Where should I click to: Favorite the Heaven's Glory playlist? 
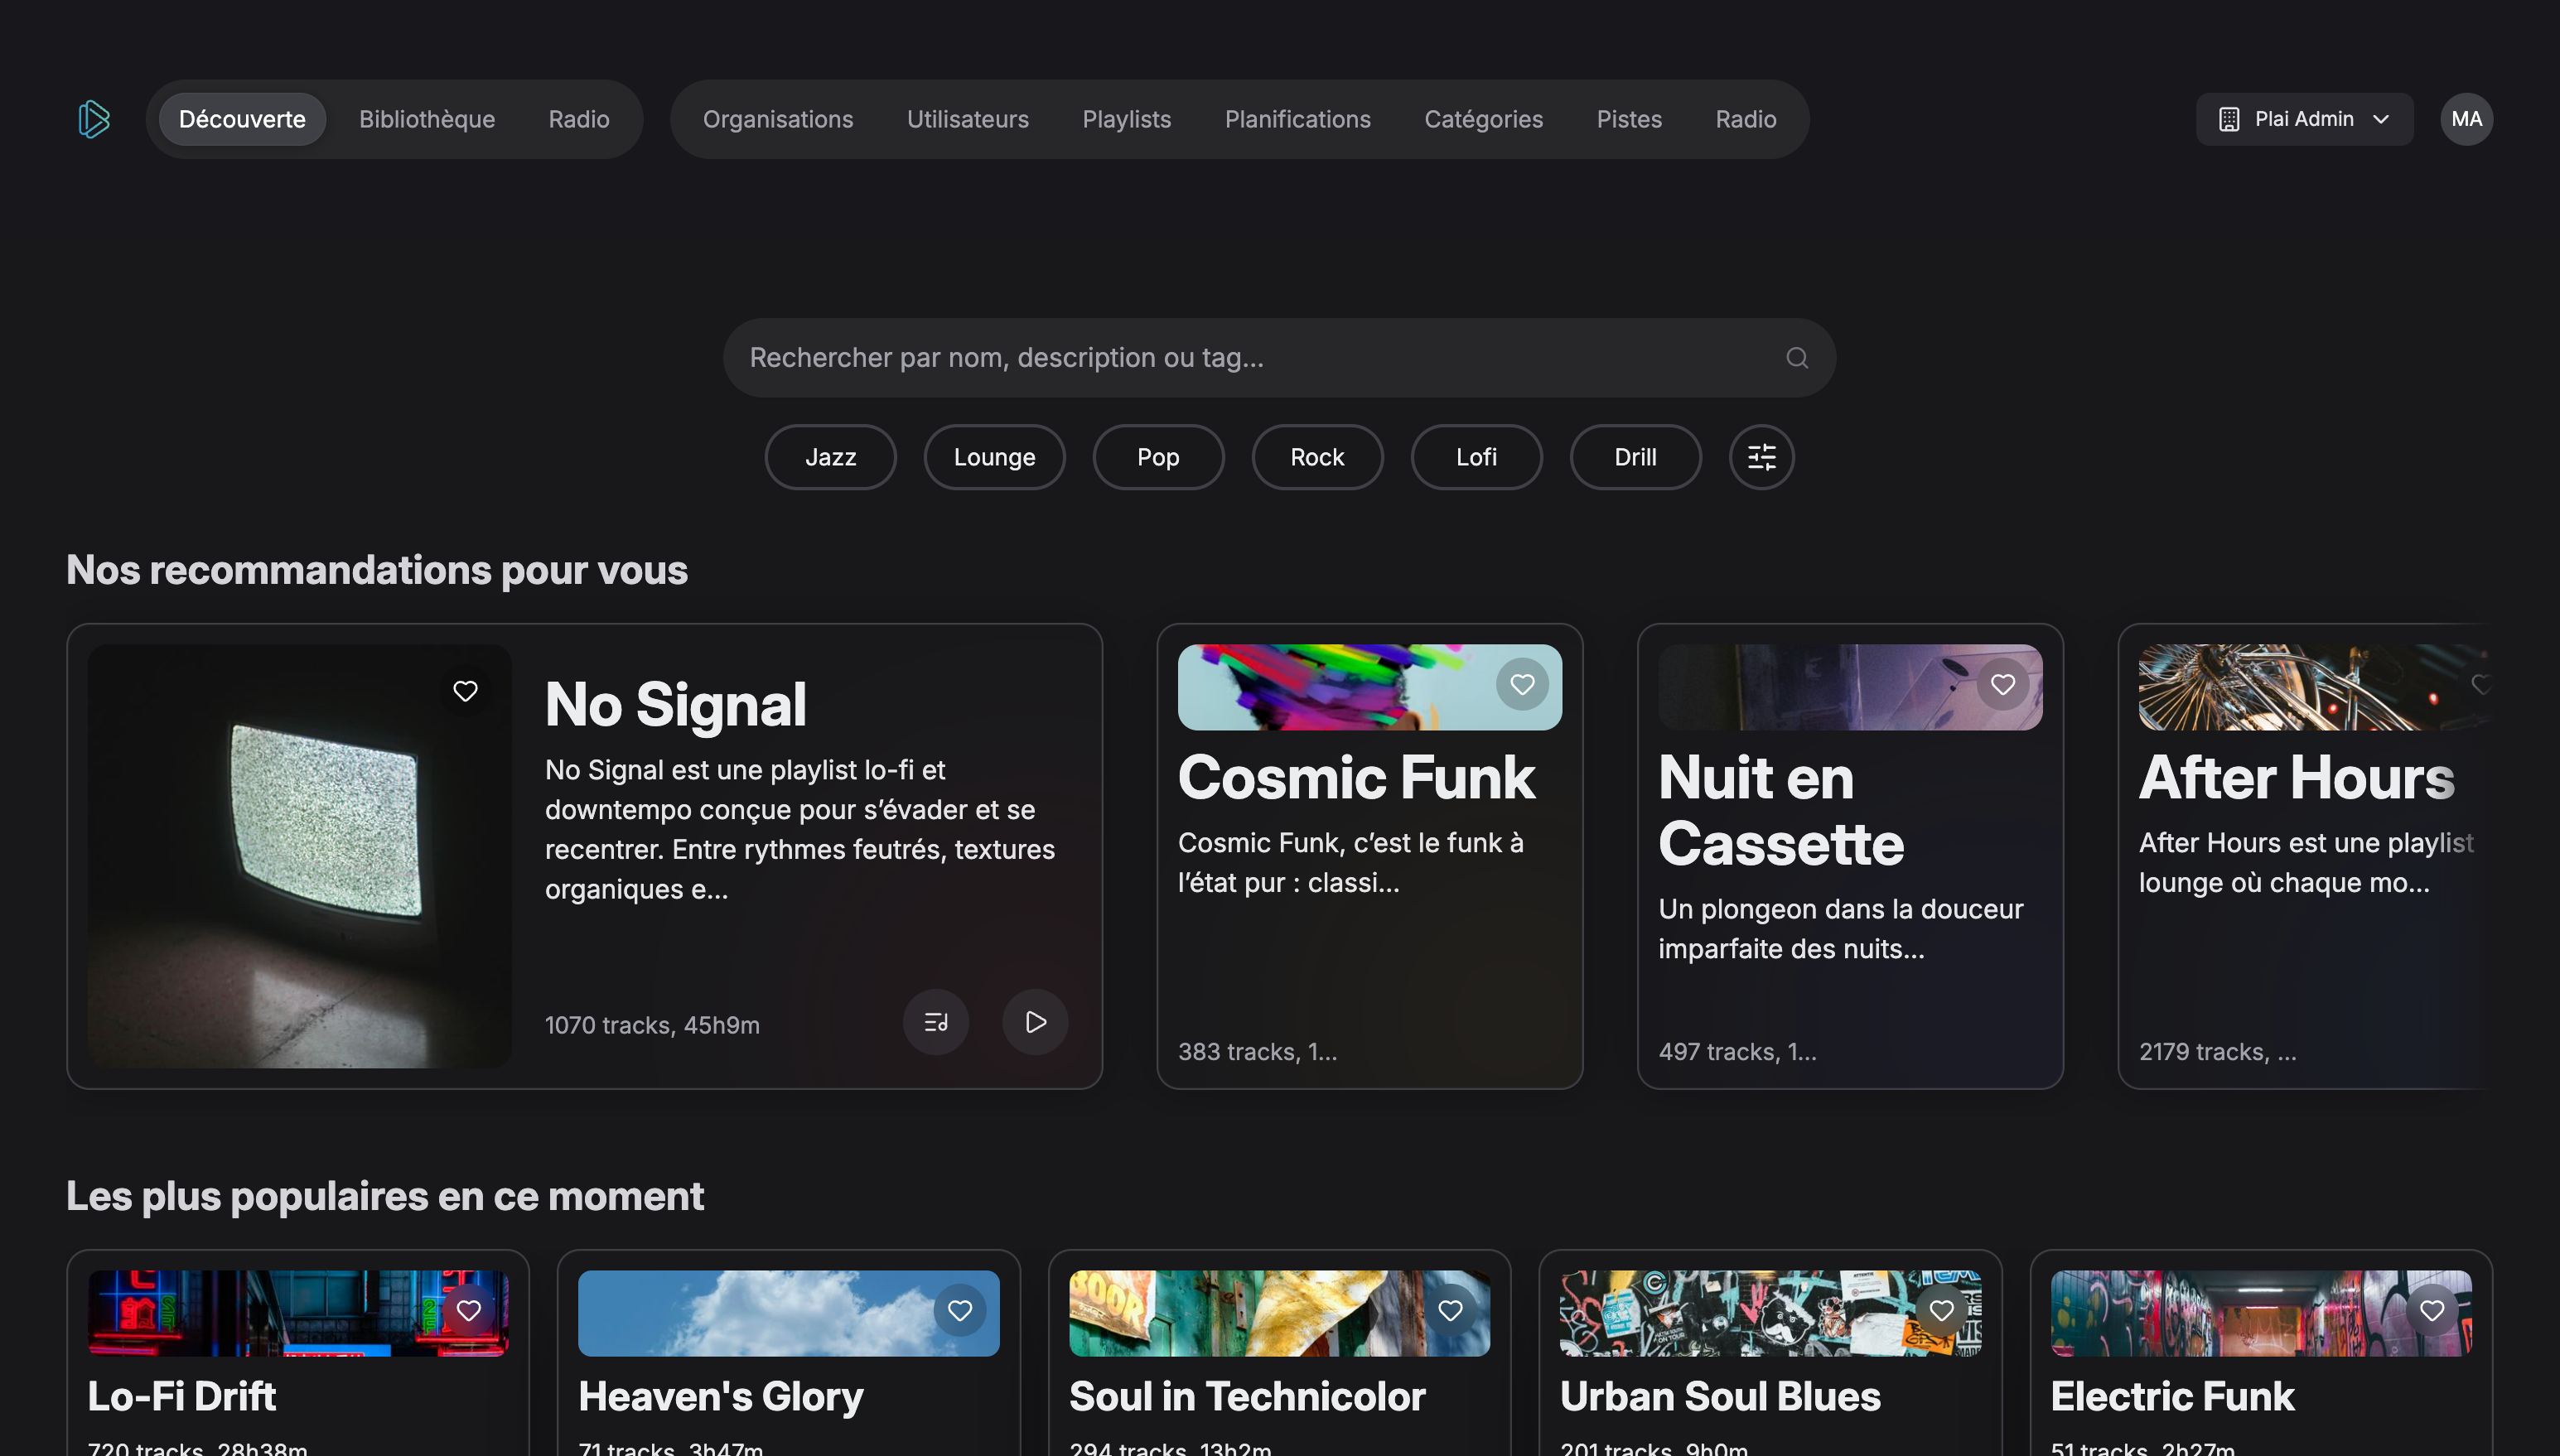coord(959,1310)
